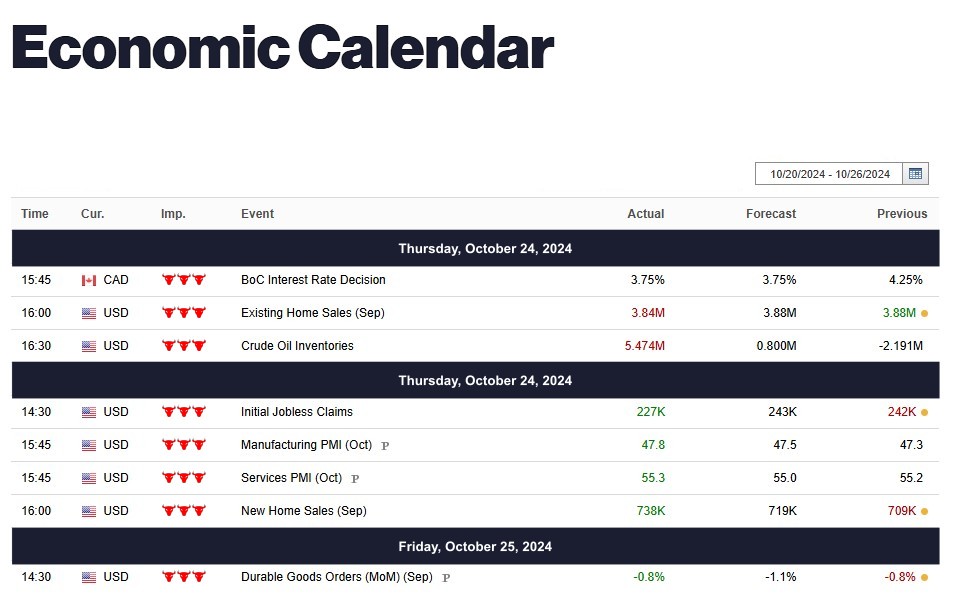Click the Event column header
This screenshot has width=953, height=608.
257,213
